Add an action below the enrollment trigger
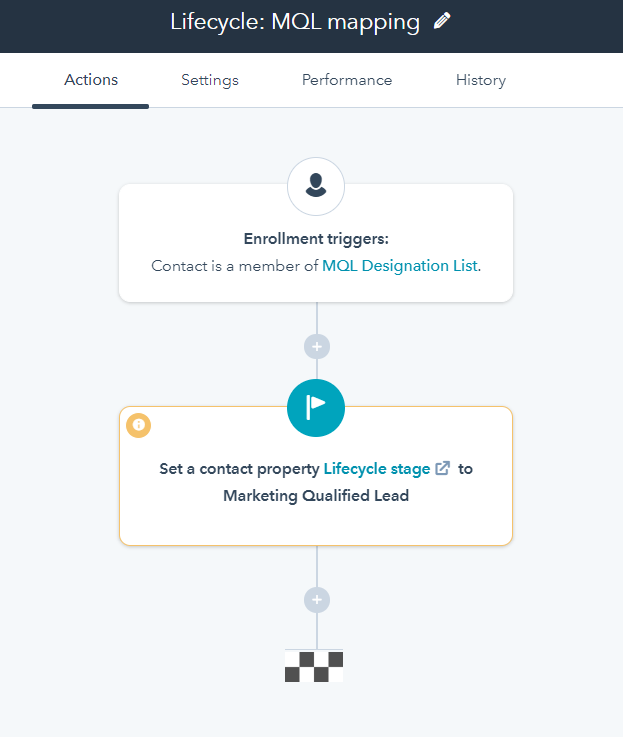623x737 pixels. click(316, 346)
